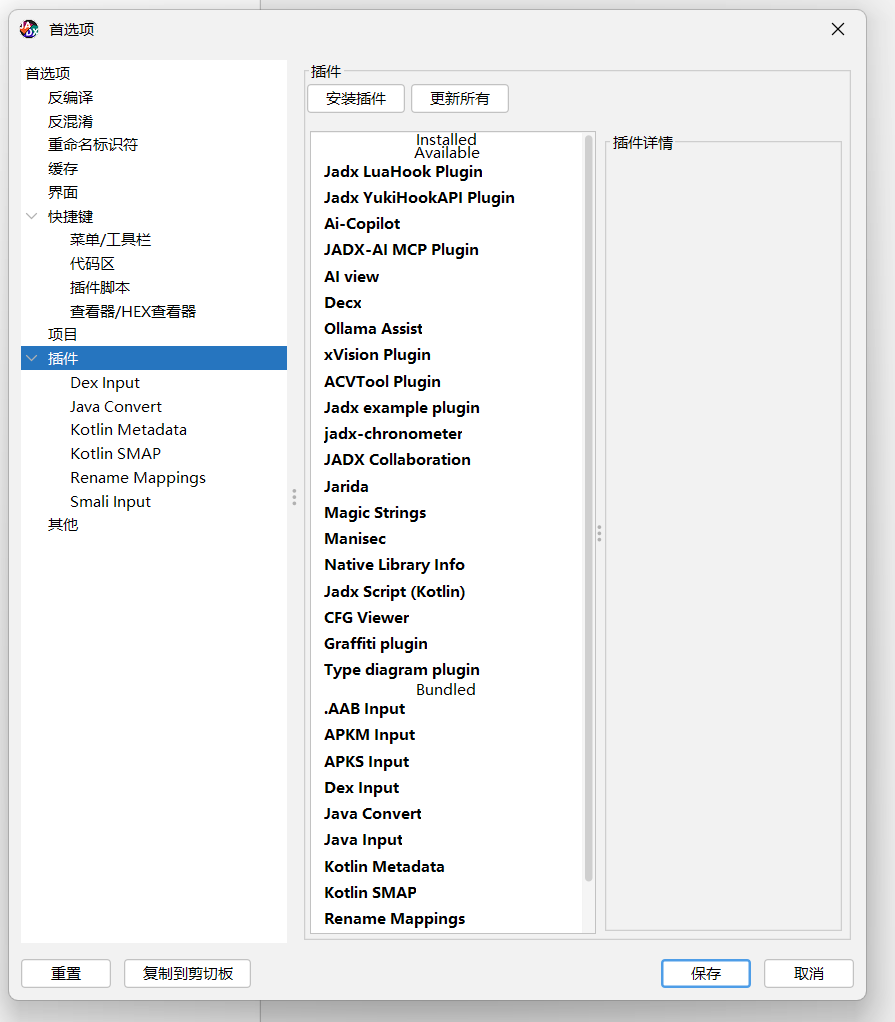Viewport: 895px width, 1022px height.
Task: Select 反混淆 in the preferences tree
Action: (70, 121)
